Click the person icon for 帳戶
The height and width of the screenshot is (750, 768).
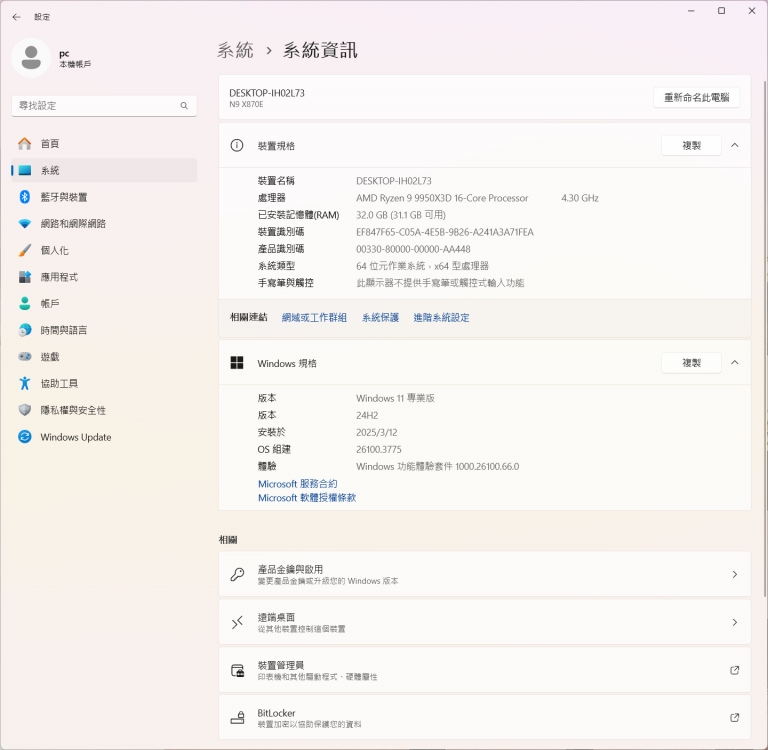24,304
